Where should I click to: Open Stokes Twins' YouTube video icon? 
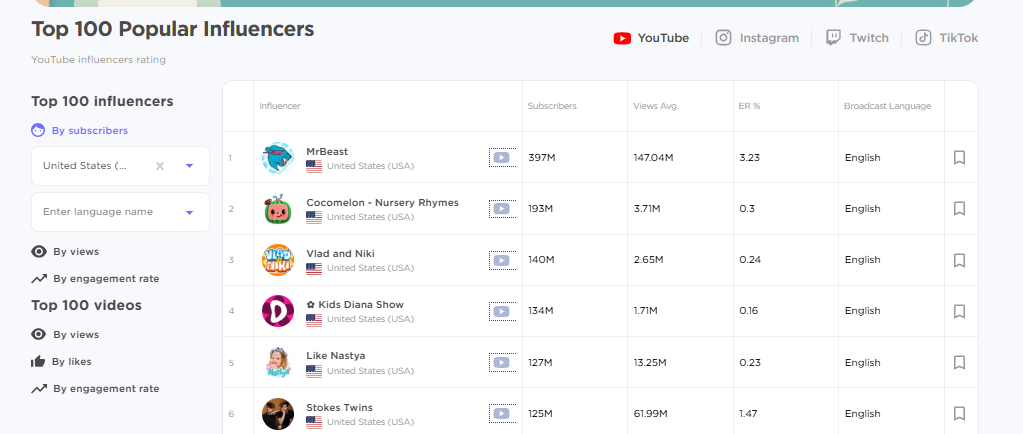tap(502, 413)
